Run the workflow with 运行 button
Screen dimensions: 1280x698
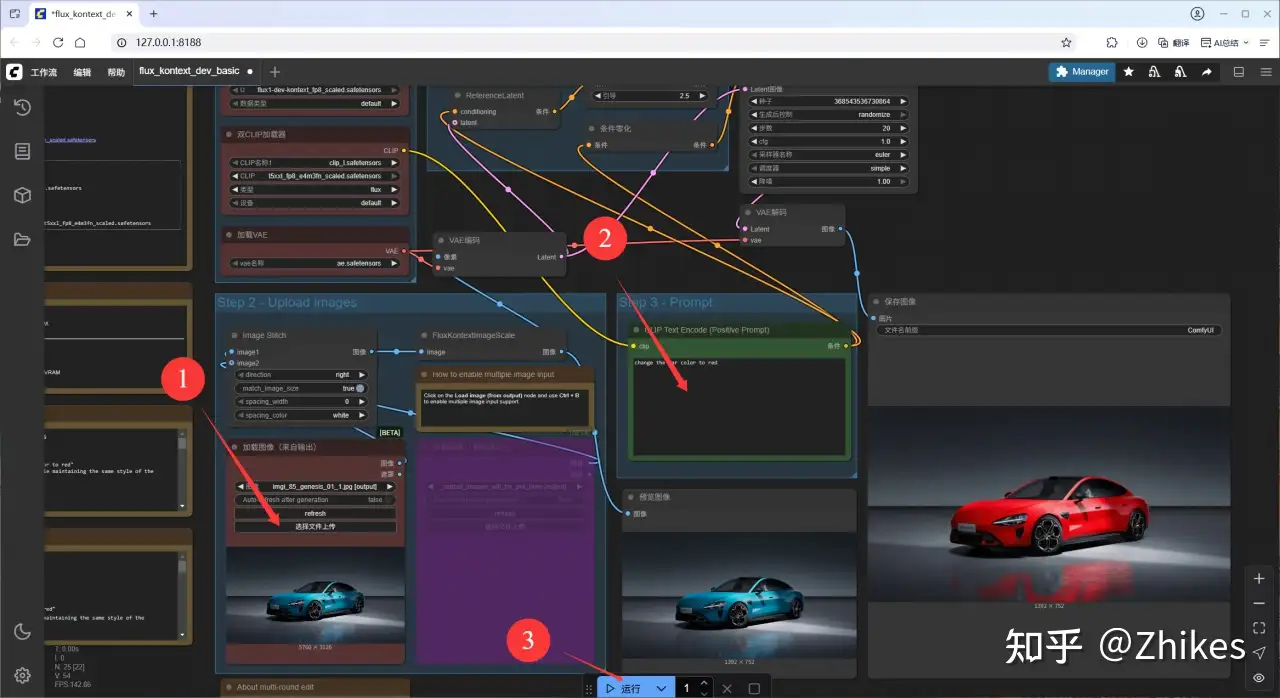pos(624,688)
